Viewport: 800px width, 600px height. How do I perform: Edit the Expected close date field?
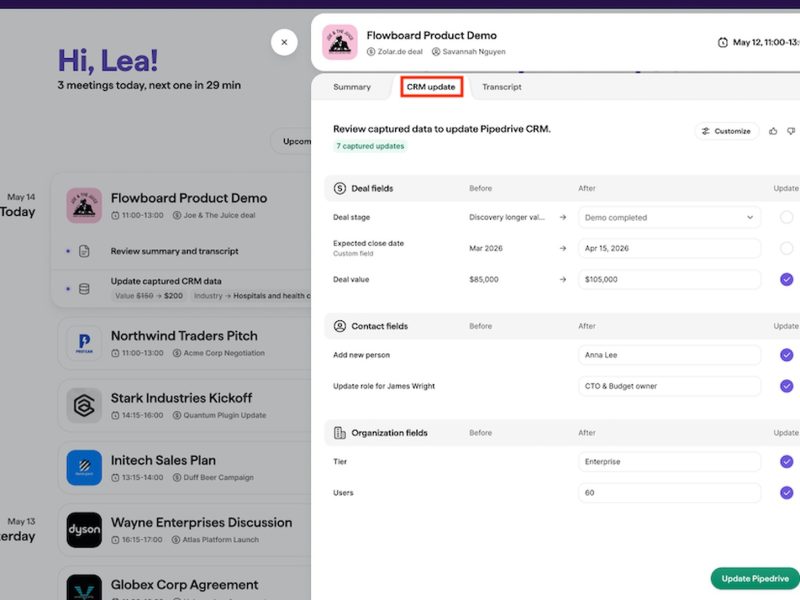point(669,248)
